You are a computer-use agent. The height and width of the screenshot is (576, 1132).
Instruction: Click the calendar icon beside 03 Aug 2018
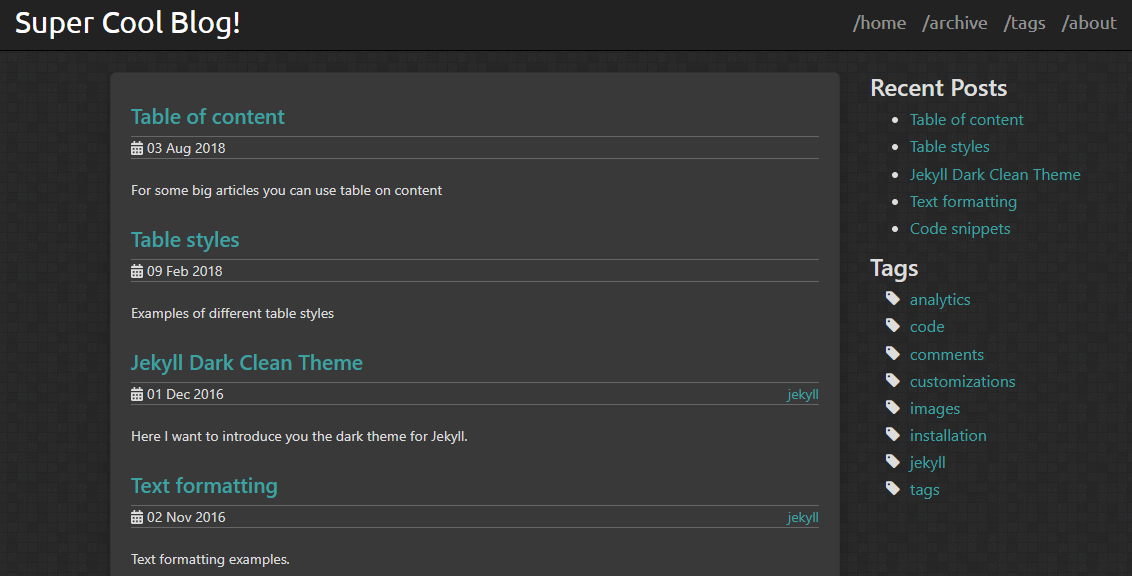point(136,148)
